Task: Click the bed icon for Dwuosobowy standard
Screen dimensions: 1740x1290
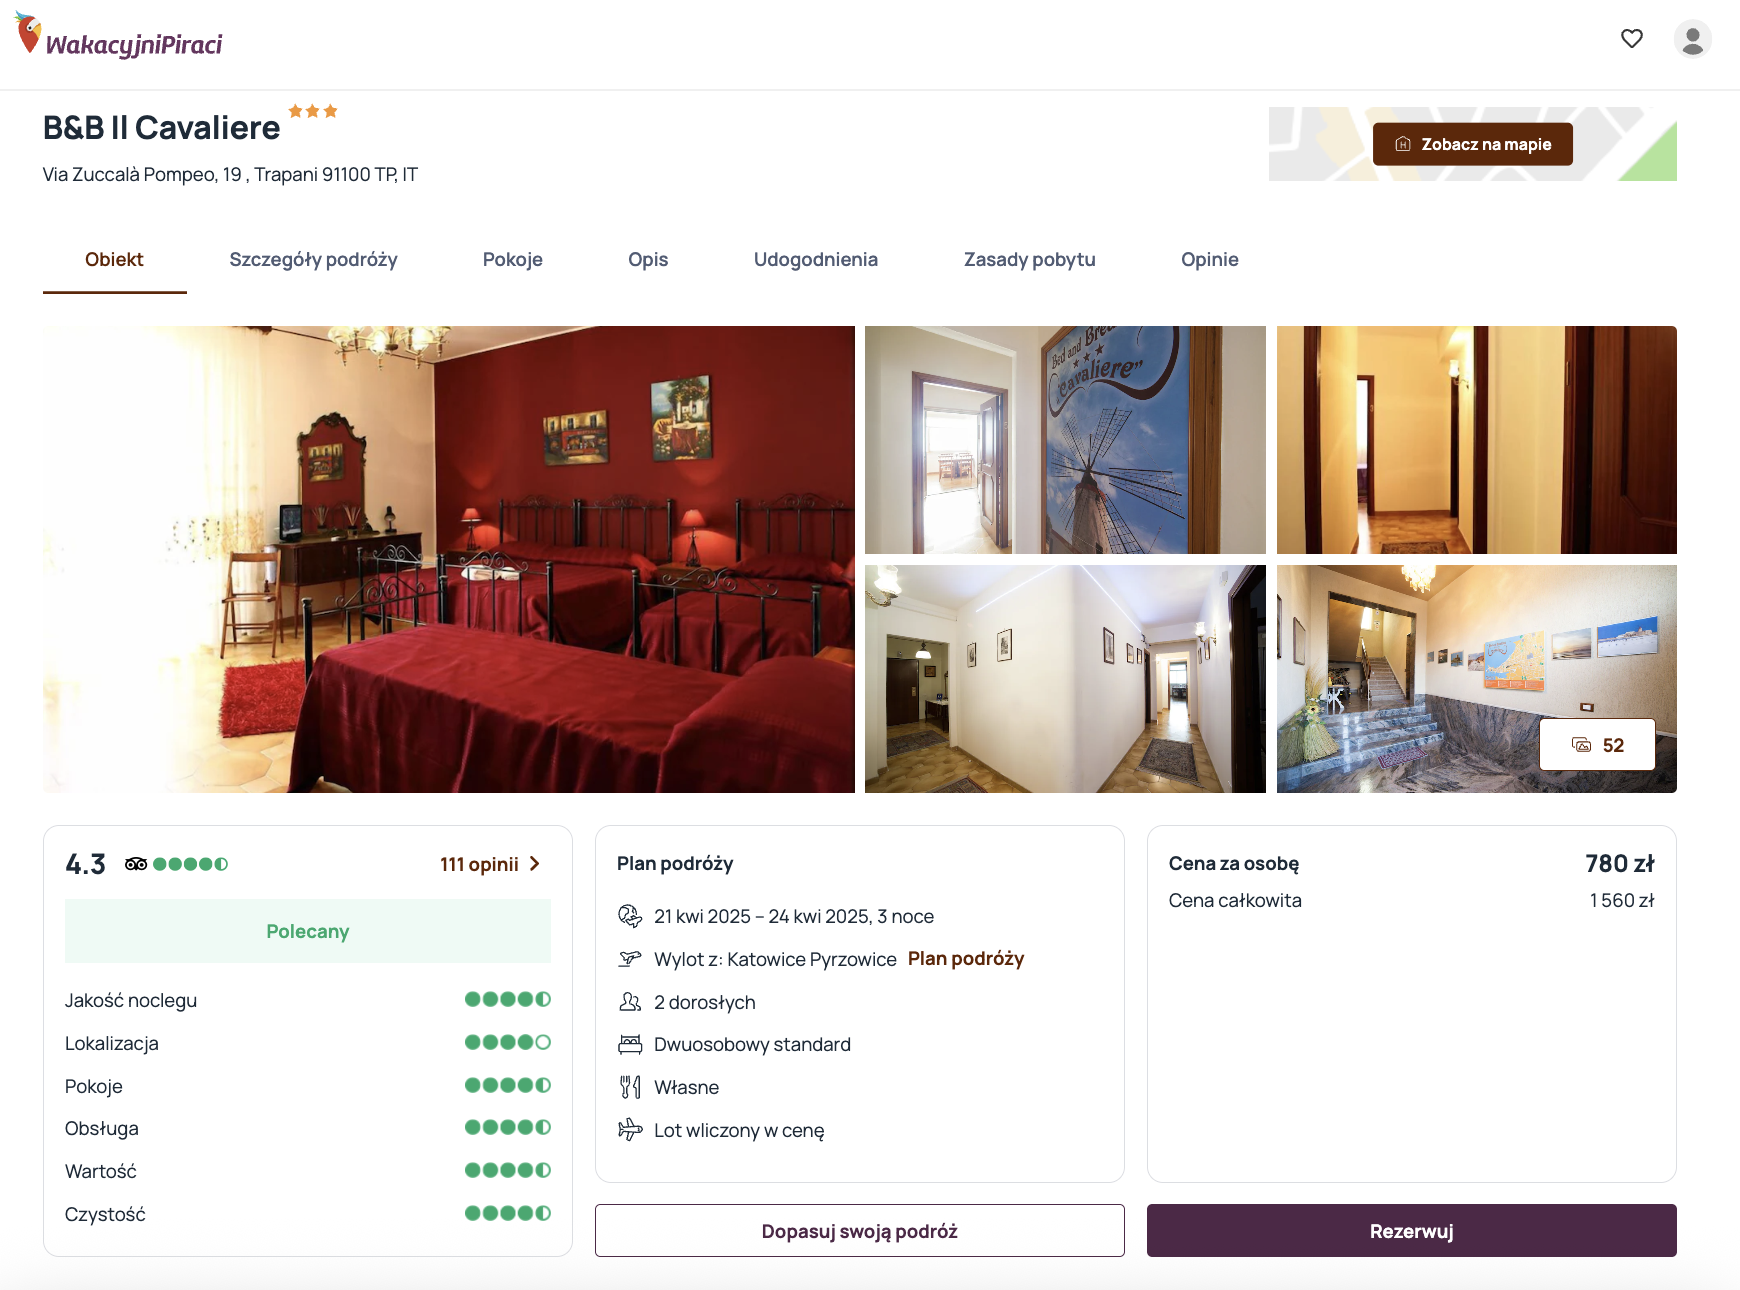Action: 630,1045
